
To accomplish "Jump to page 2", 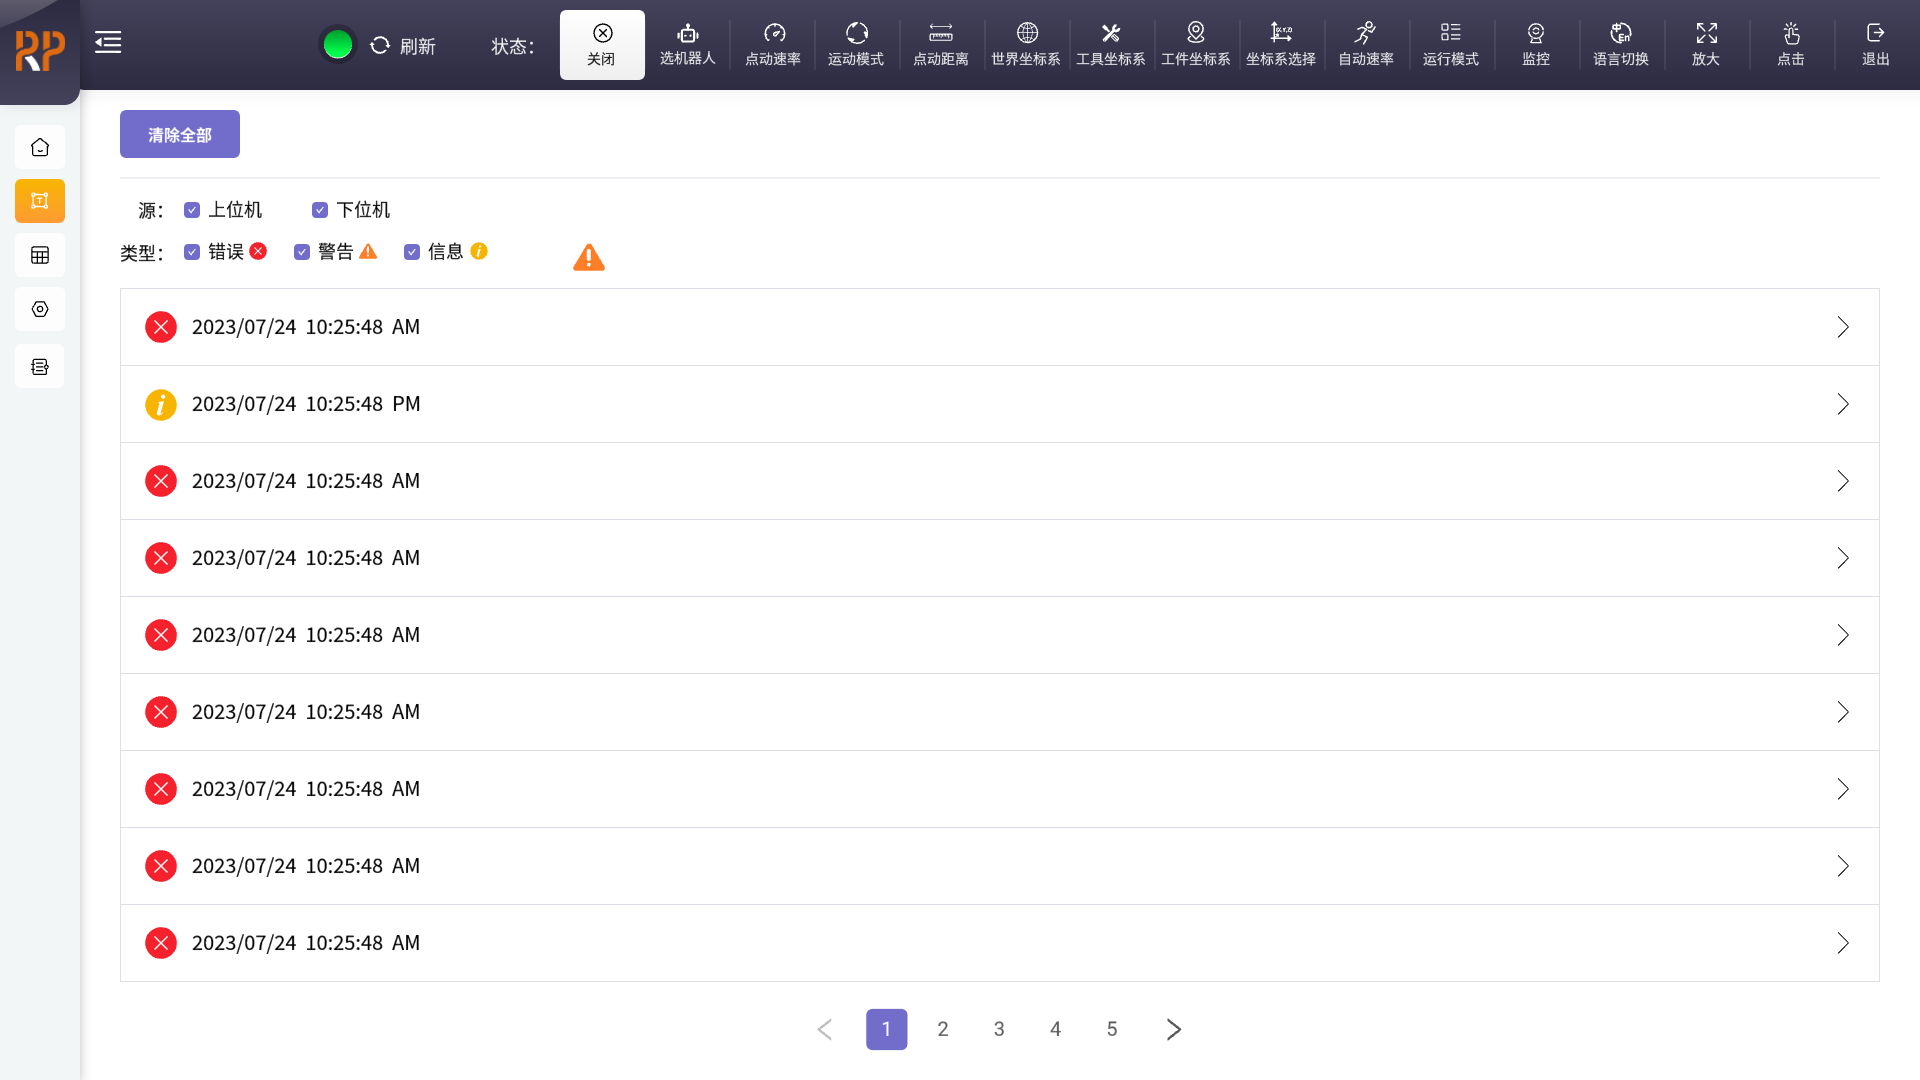I will coord(943,1029).
